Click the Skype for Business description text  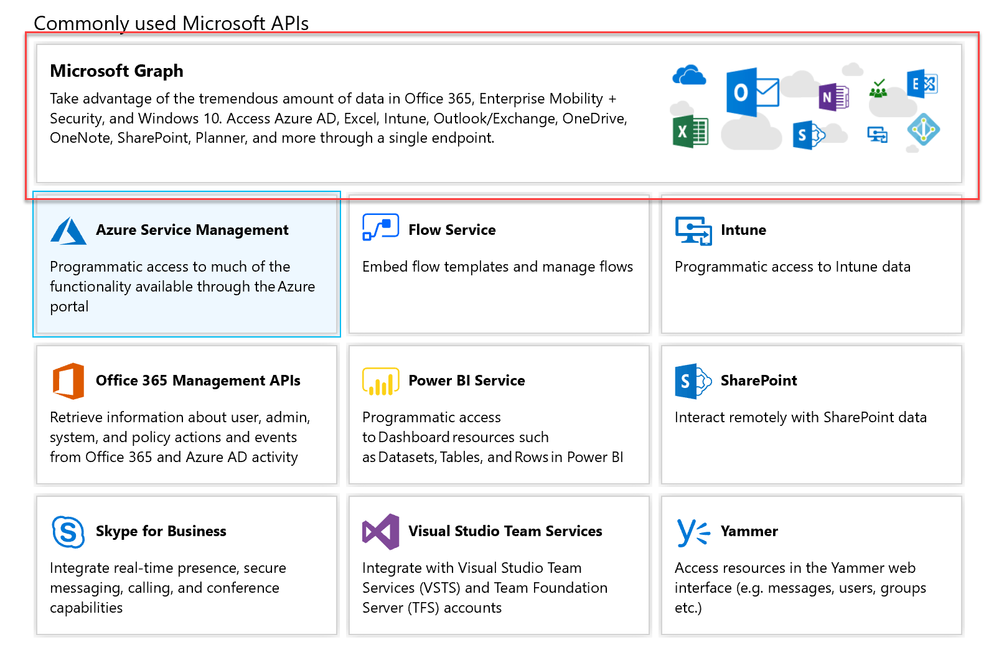click(x=168, y=588)
